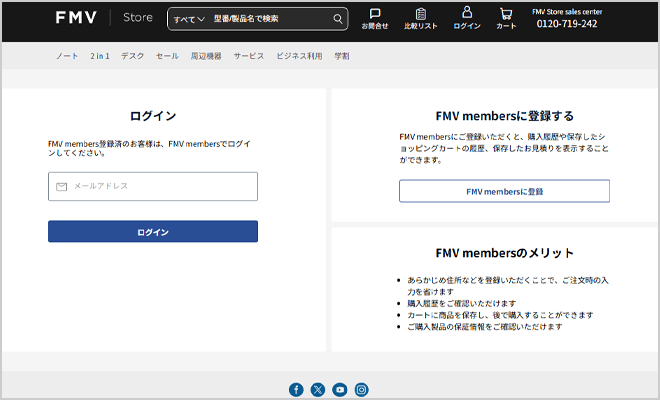The width and height of the screenshot is (660, 400).
Task: Open the 2 in 1 menu
Action: coord(100,56)
